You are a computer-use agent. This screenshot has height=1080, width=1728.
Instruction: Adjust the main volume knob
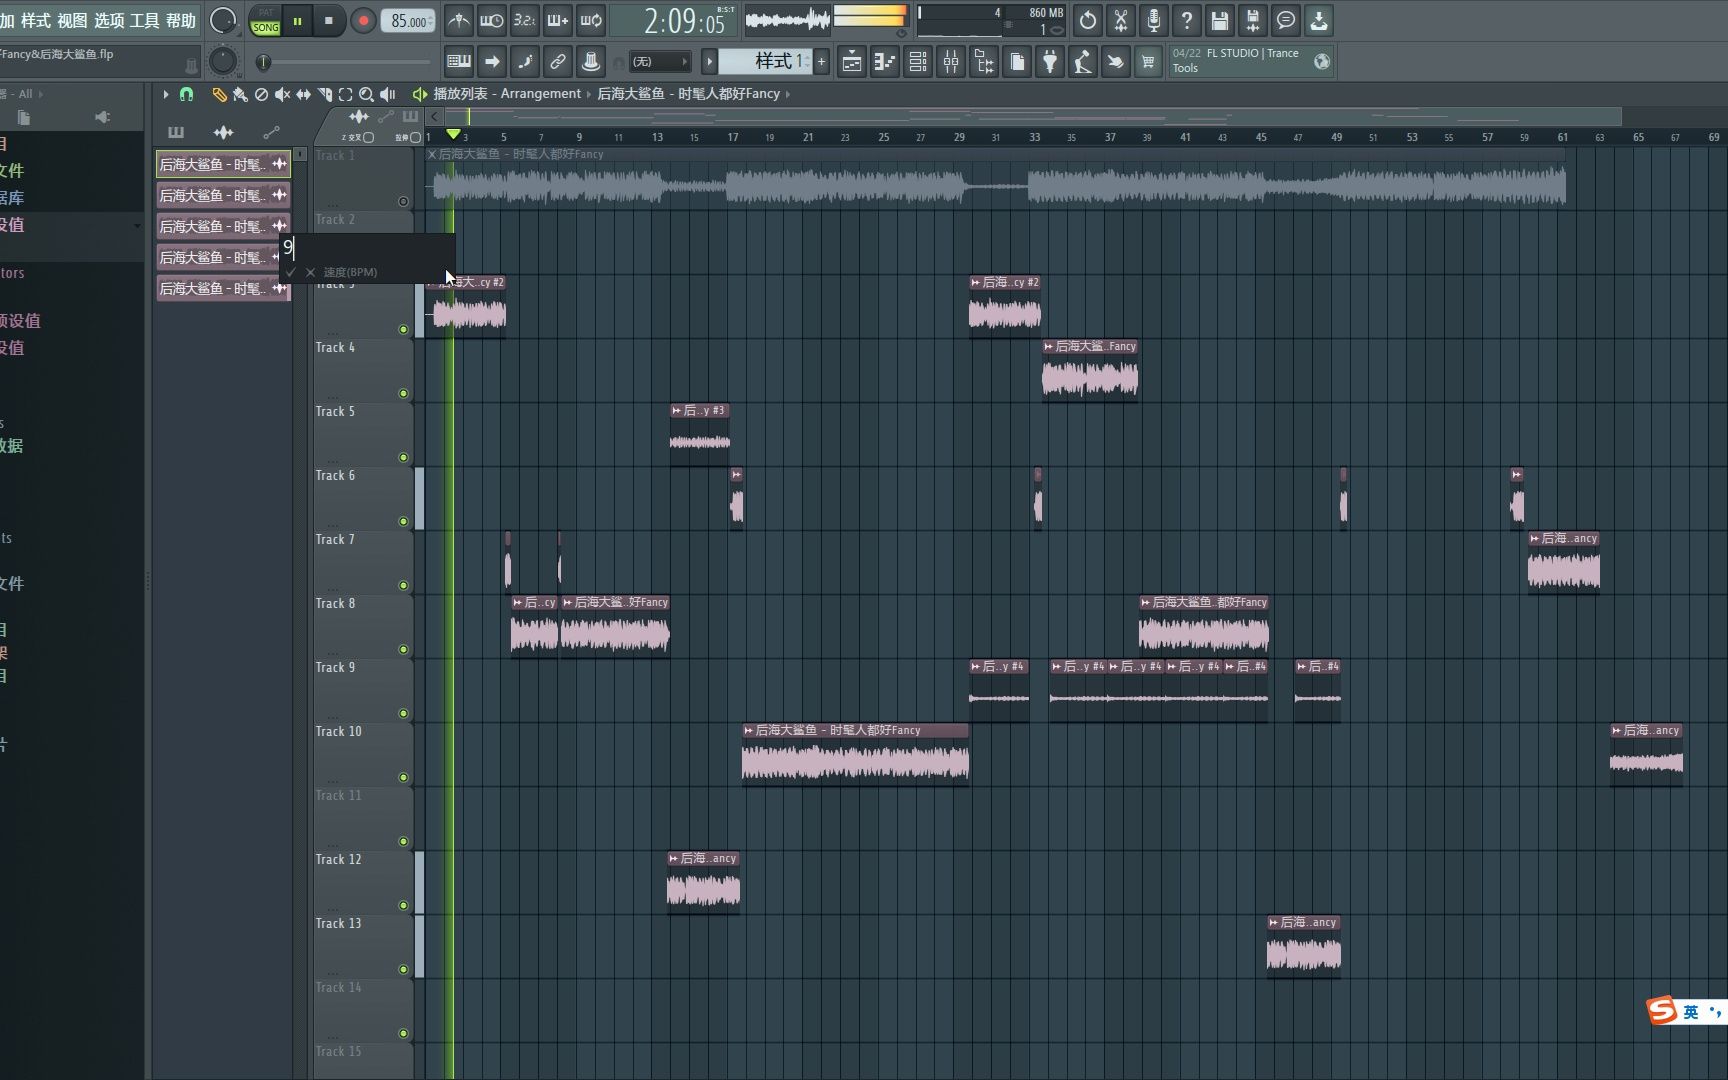pyautogui.click(x=223, y=20)
